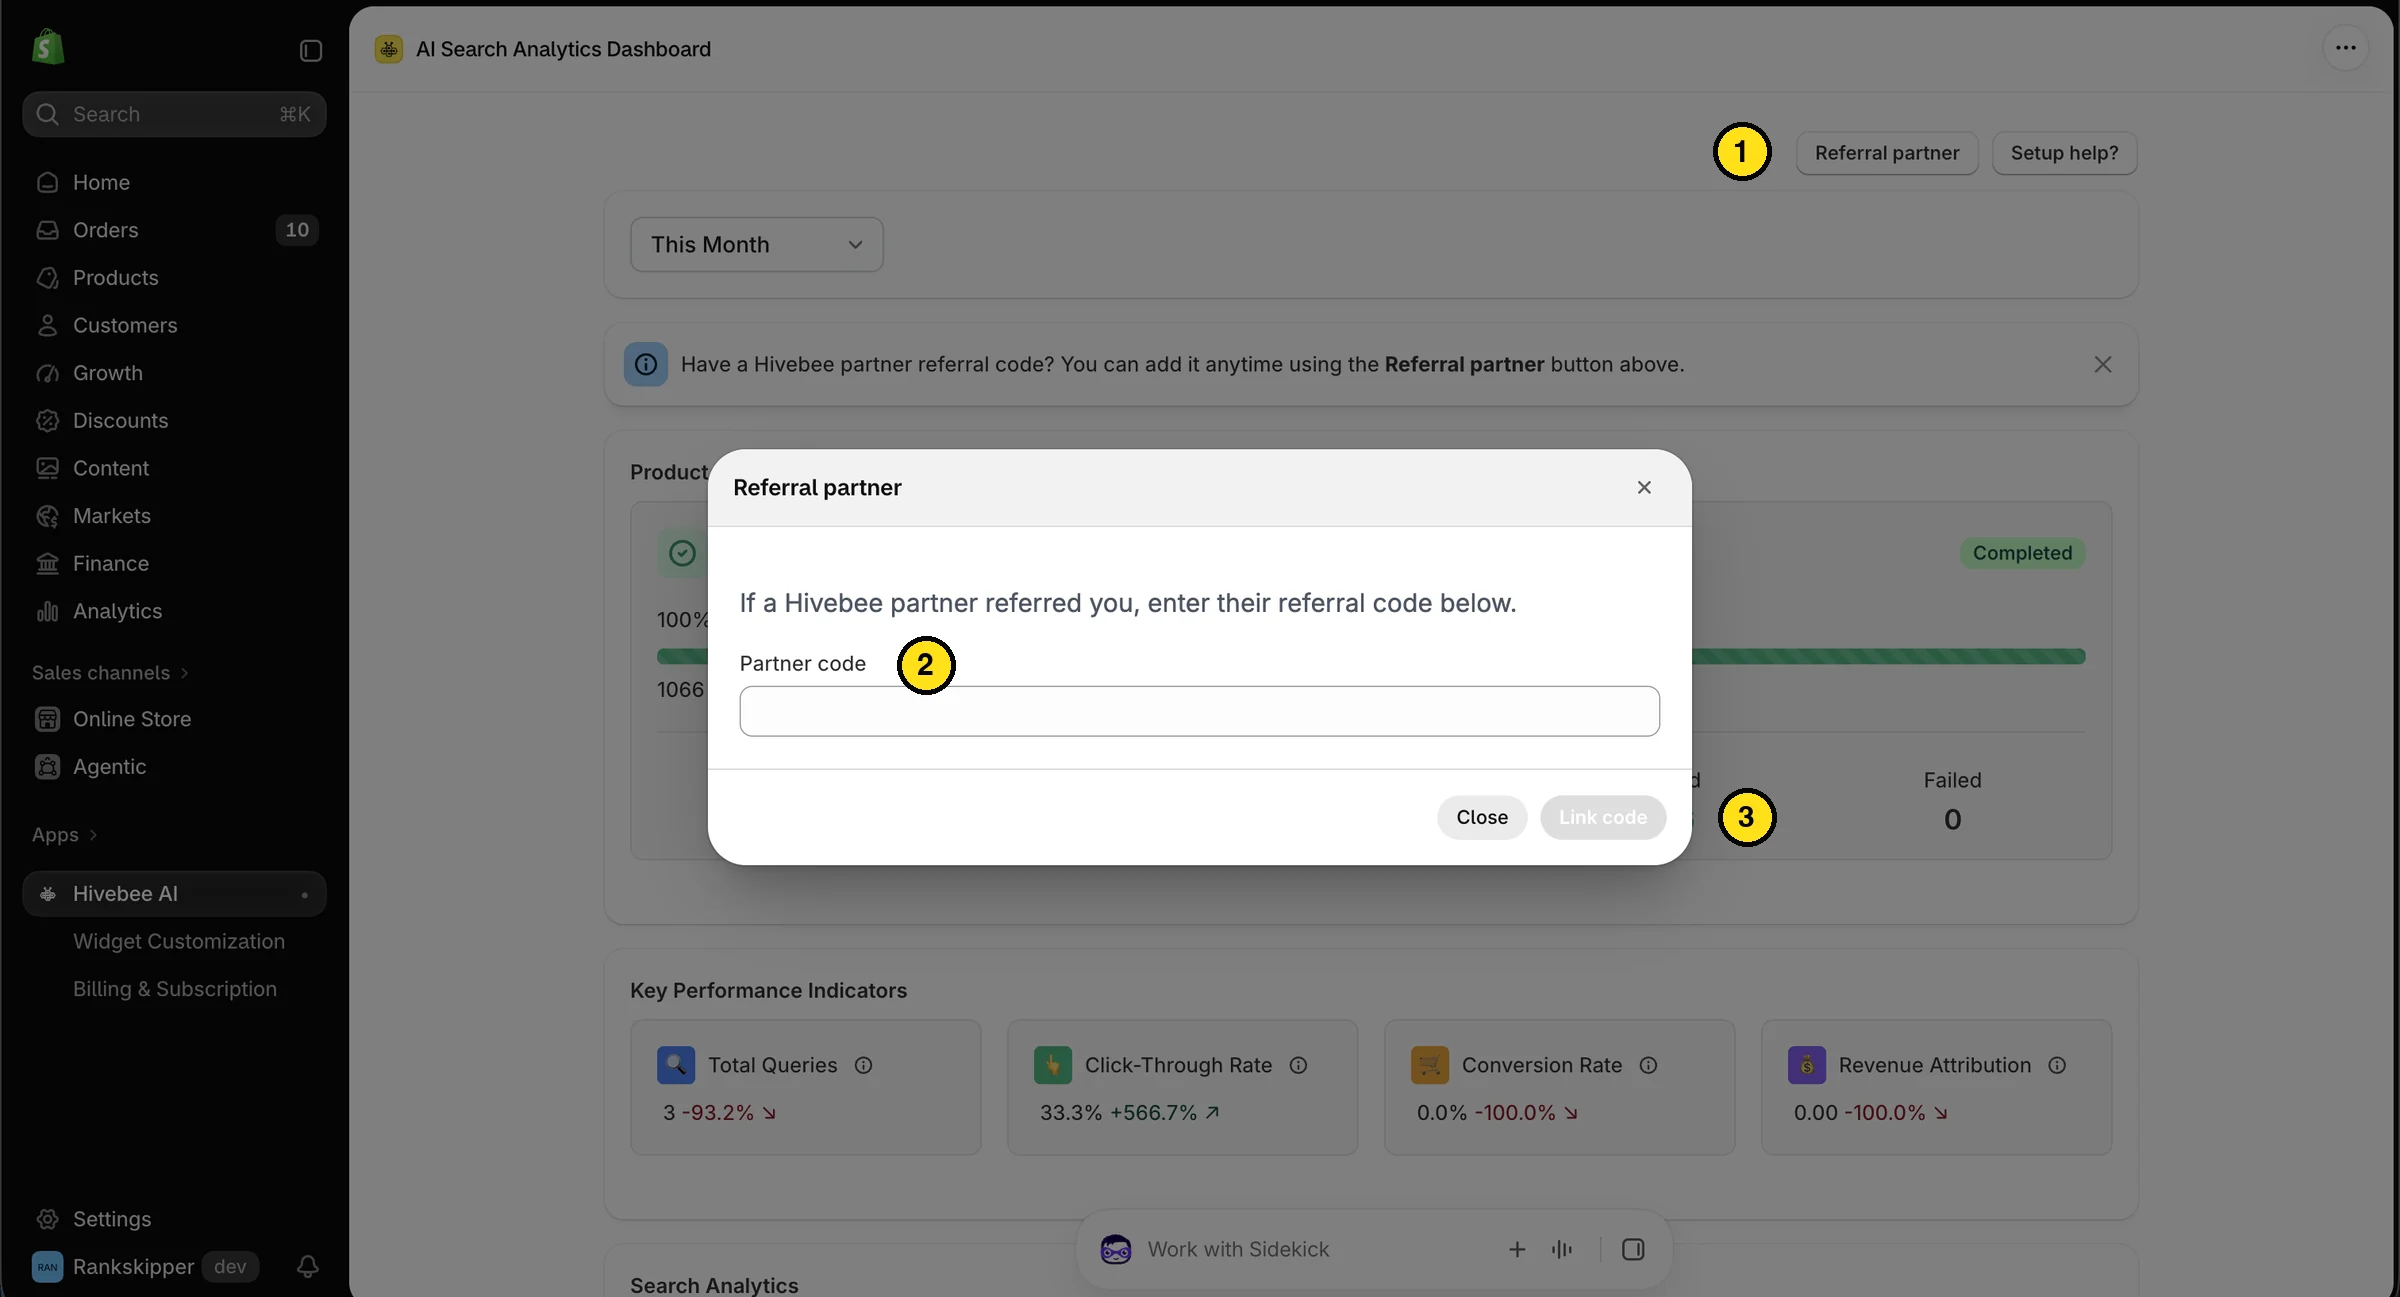Image resolution: width=2400 pixels, height=1297 pixels.
Task: Start Sidekick voice input icon
Action: pyautogui.click(x=1561, y=1249)
